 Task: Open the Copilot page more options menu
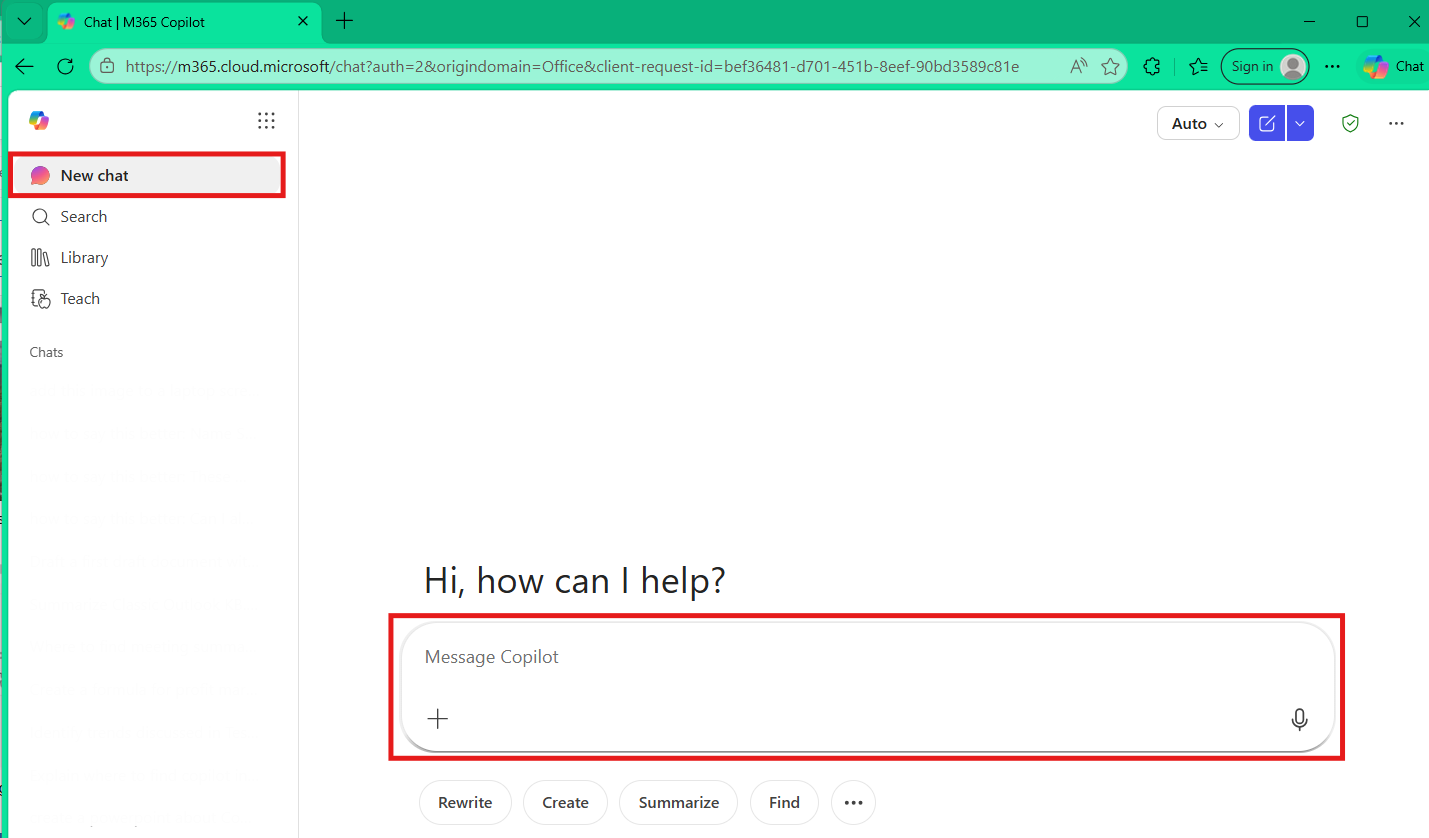coord(1397,124)
